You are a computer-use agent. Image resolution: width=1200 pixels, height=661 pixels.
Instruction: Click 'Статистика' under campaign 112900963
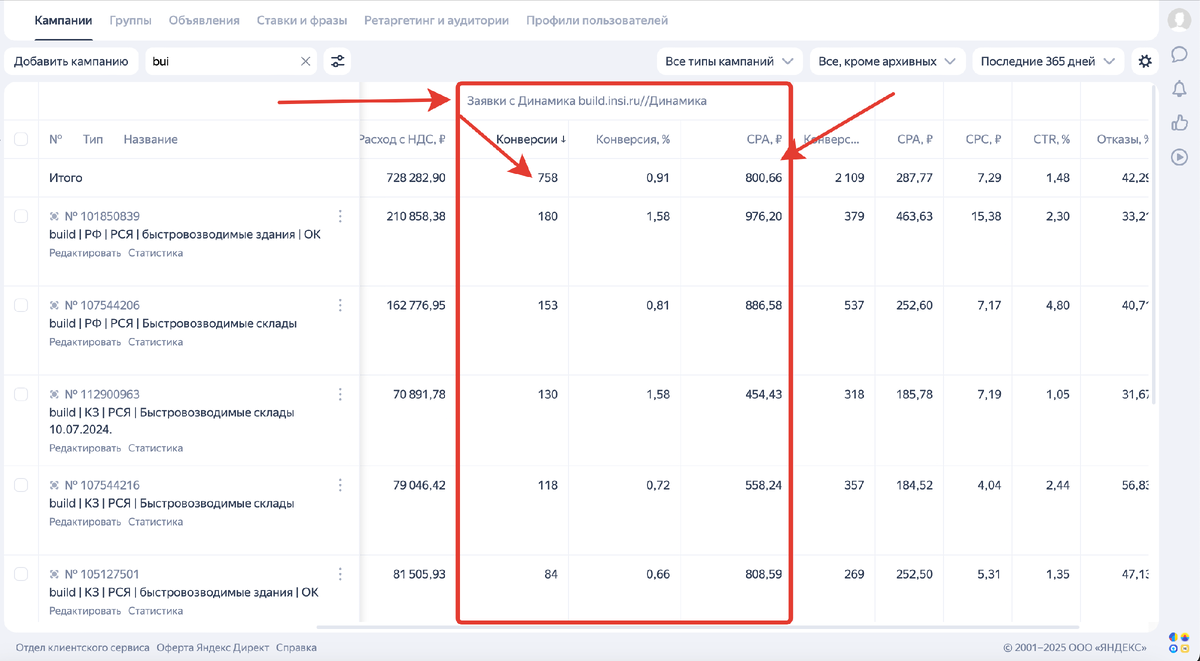coord(155,448)
